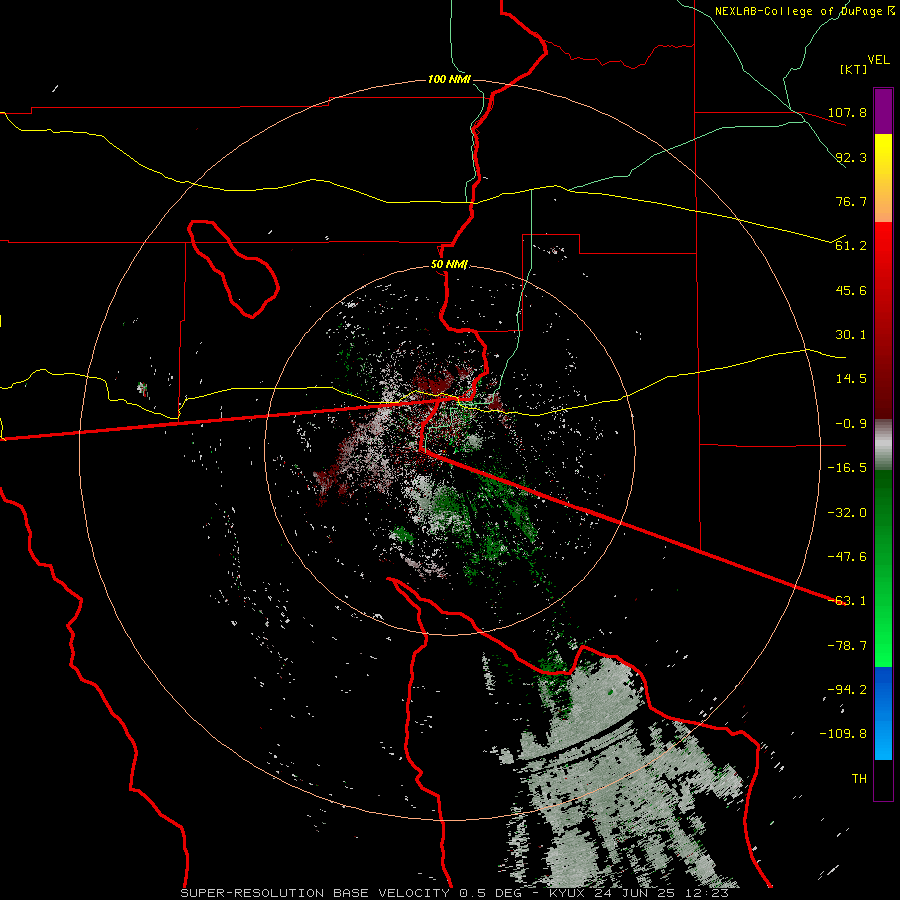Pick the yellow segment of the velocity color bar
Viewport: 900px width, 900px height.
coord(883,154)
